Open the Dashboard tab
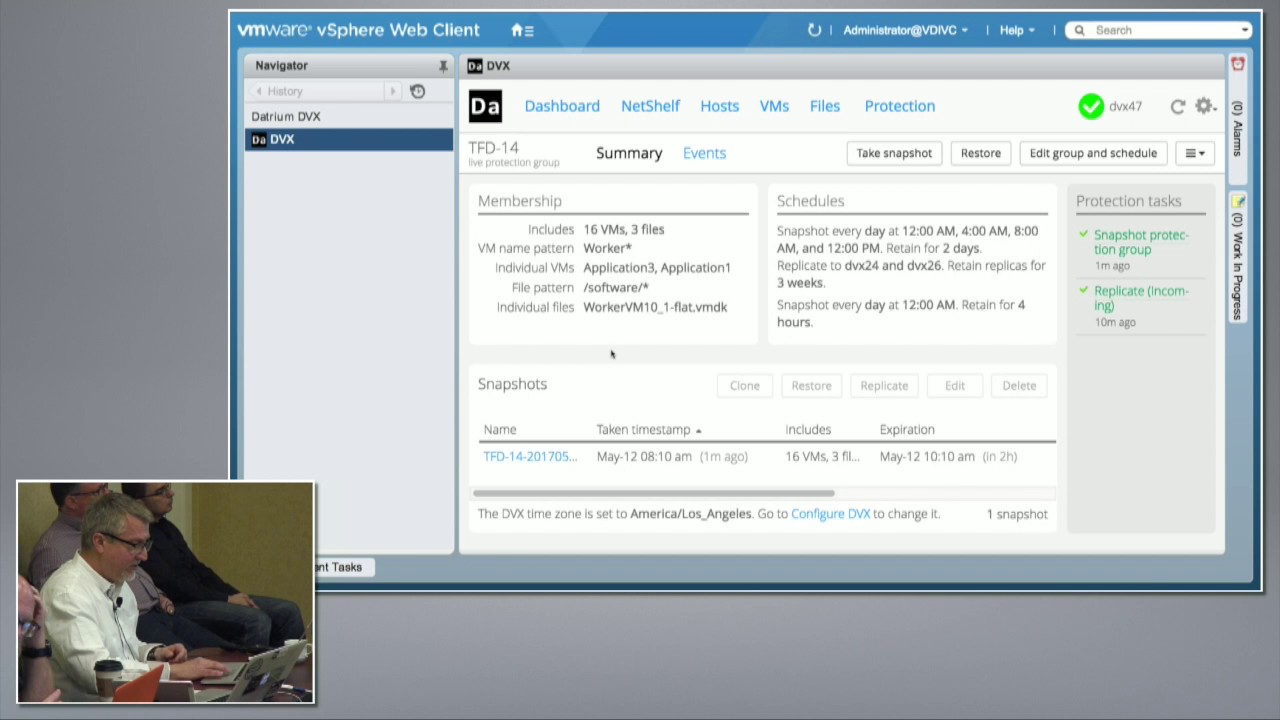Screen dimensions: 1280x720 562,106
